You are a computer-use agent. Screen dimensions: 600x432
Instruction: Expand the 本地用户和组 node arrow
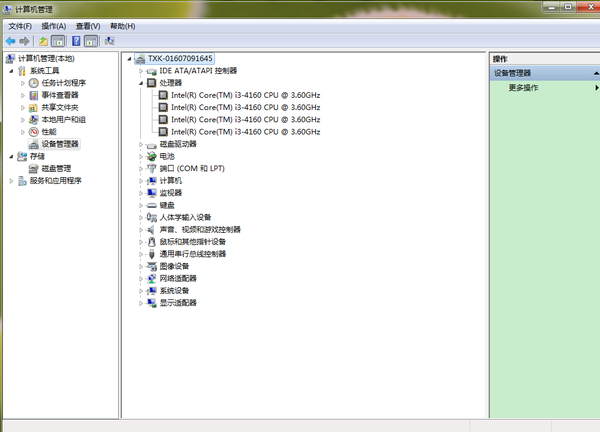click(23, 120)
